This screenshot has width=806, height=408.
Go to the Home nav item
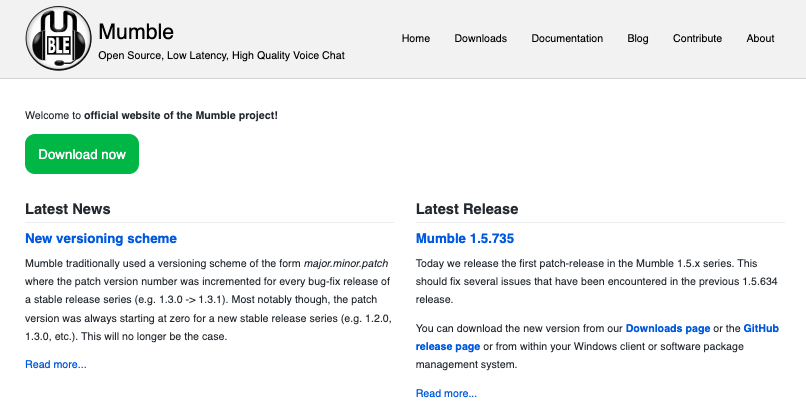coord(416,39)
